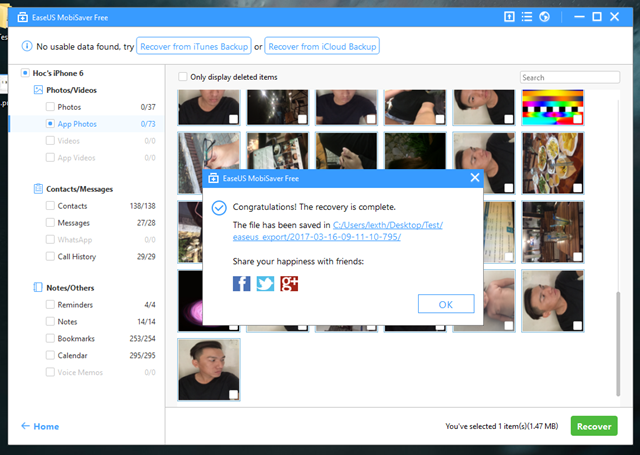The height and width of the screenshot is (455, 640).
Task: Check the Photos checkbox
Action: (50, 107)
